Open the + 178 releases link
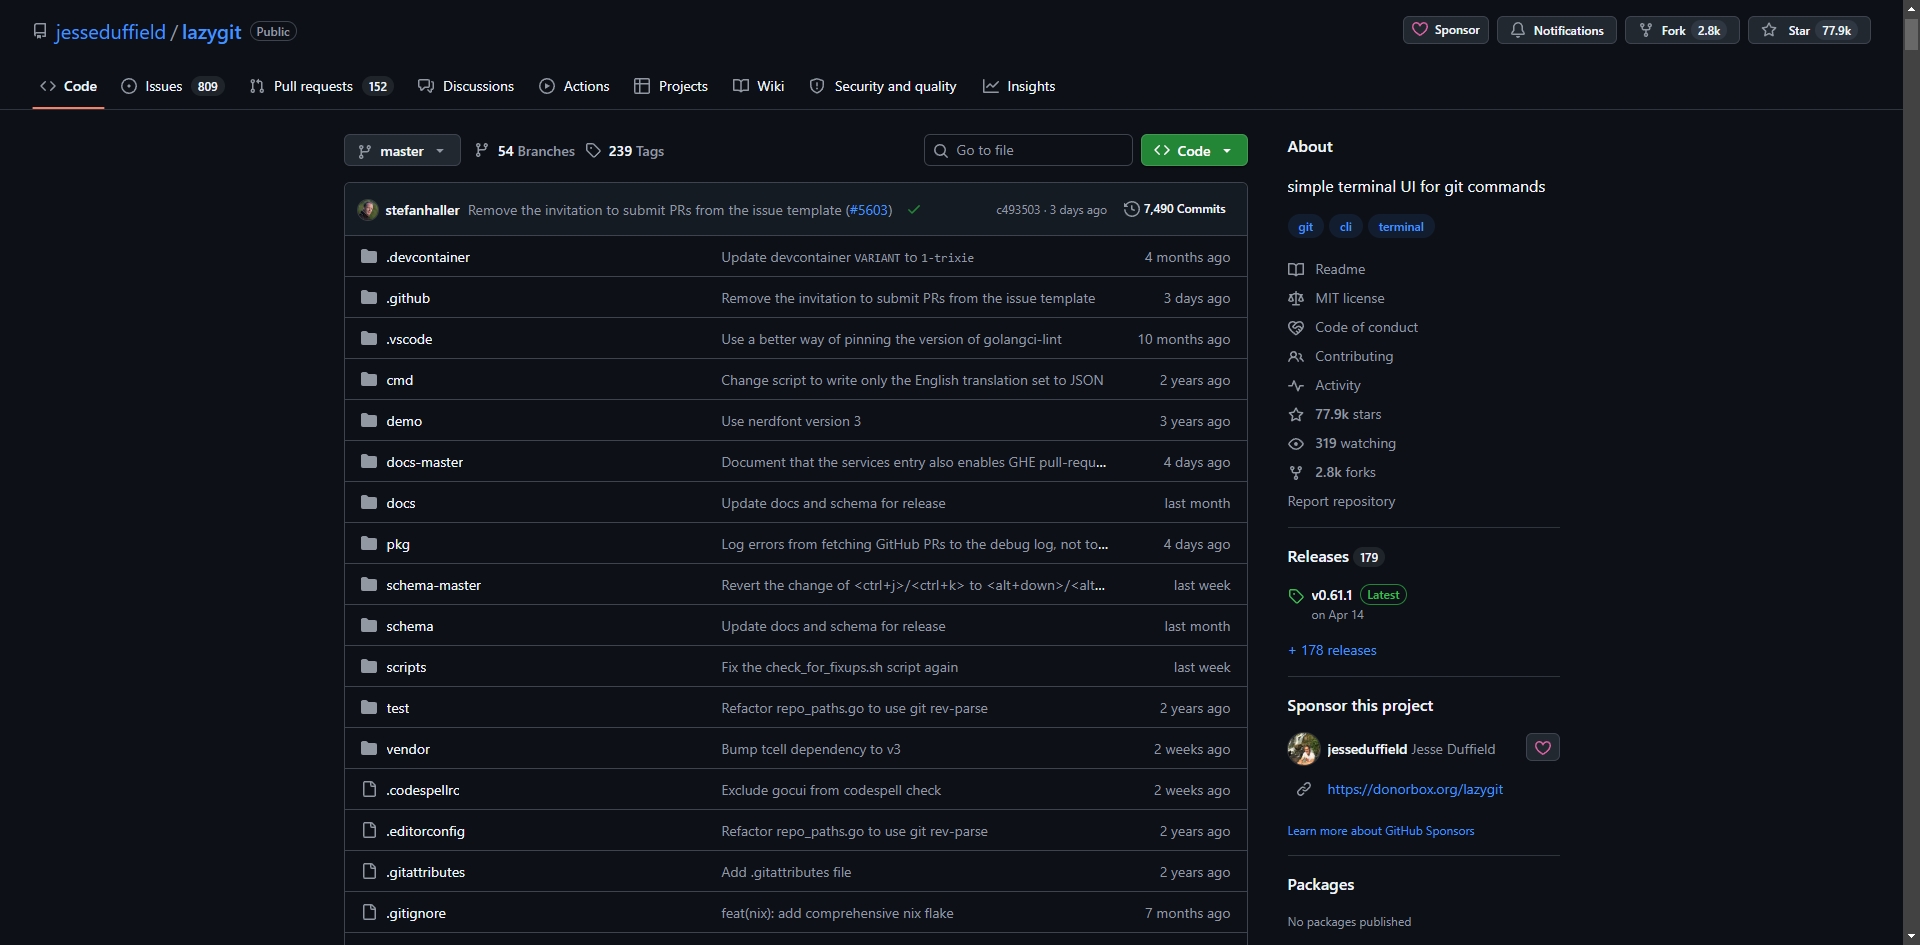 1332,651
